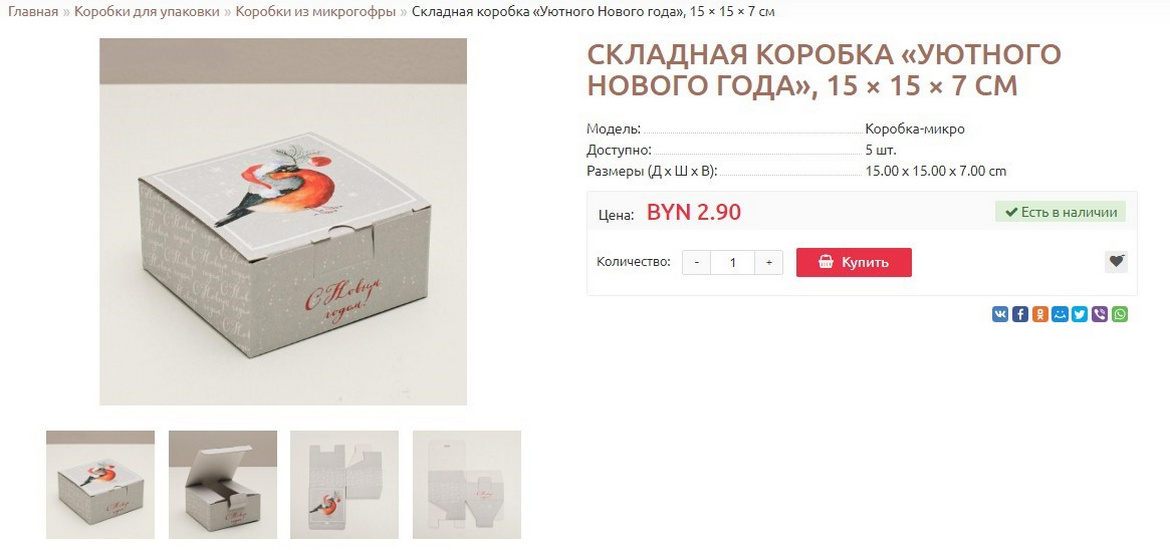The image size is (1170, 550).
Task: Increase quantity with plus button
Action: pos(769,263)
